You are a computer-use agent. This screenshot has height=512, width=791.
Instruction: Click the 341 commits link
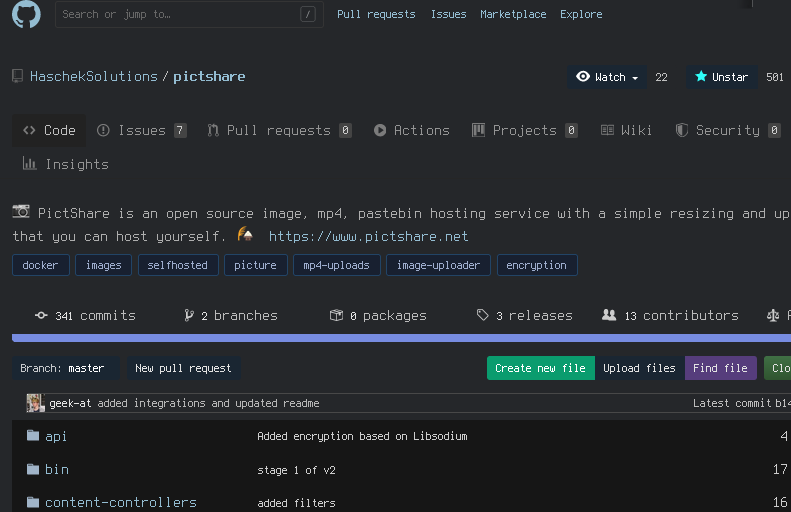[86, 315]
